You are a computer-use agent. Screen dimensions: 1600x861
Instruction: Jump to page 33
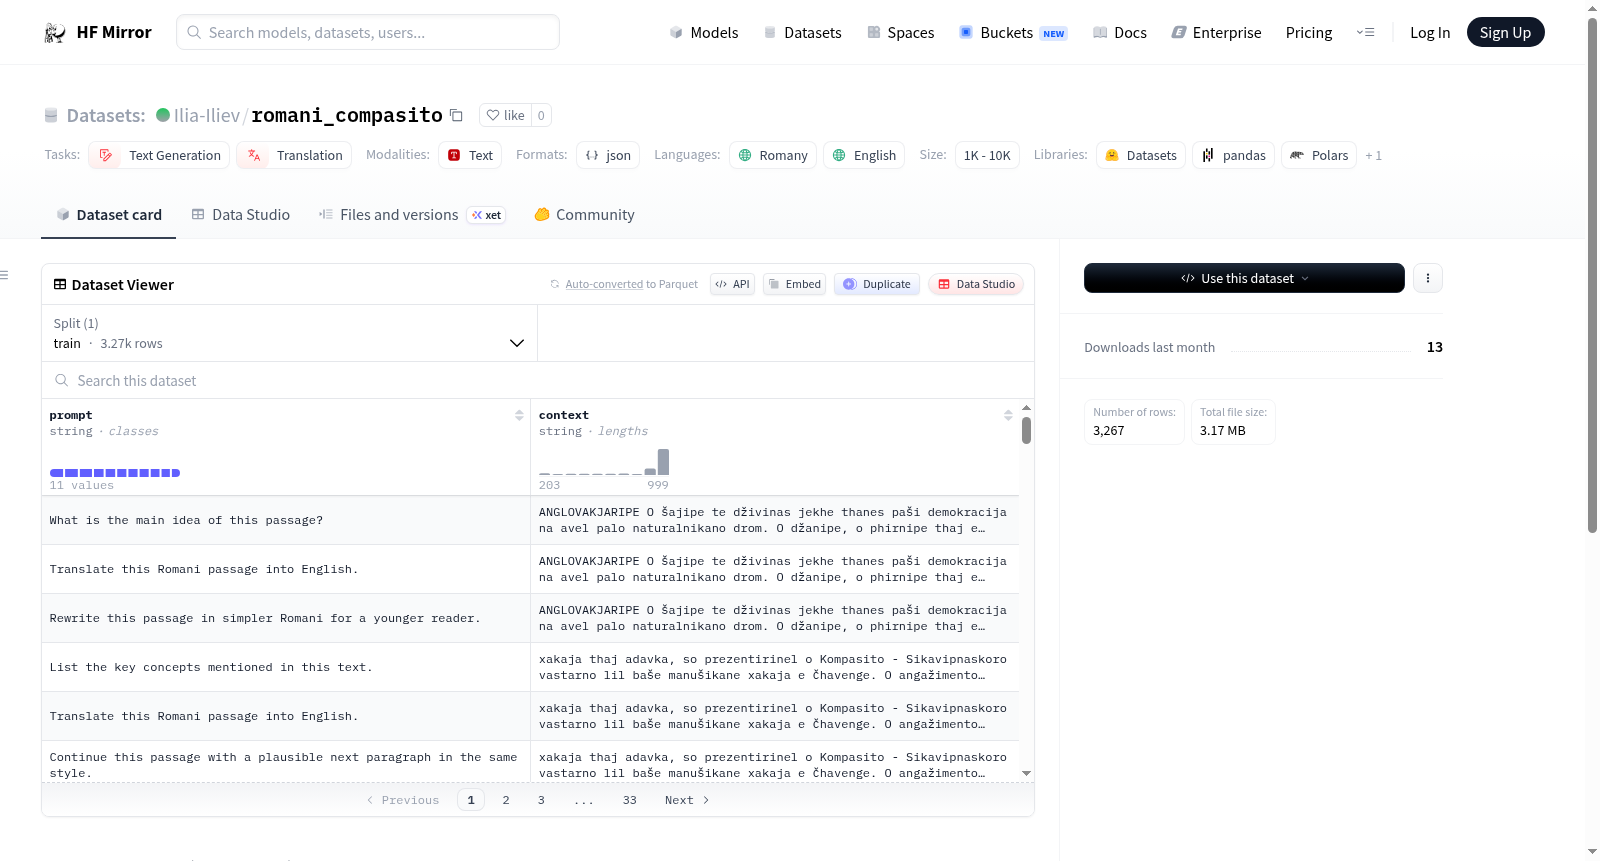point(629,800)
